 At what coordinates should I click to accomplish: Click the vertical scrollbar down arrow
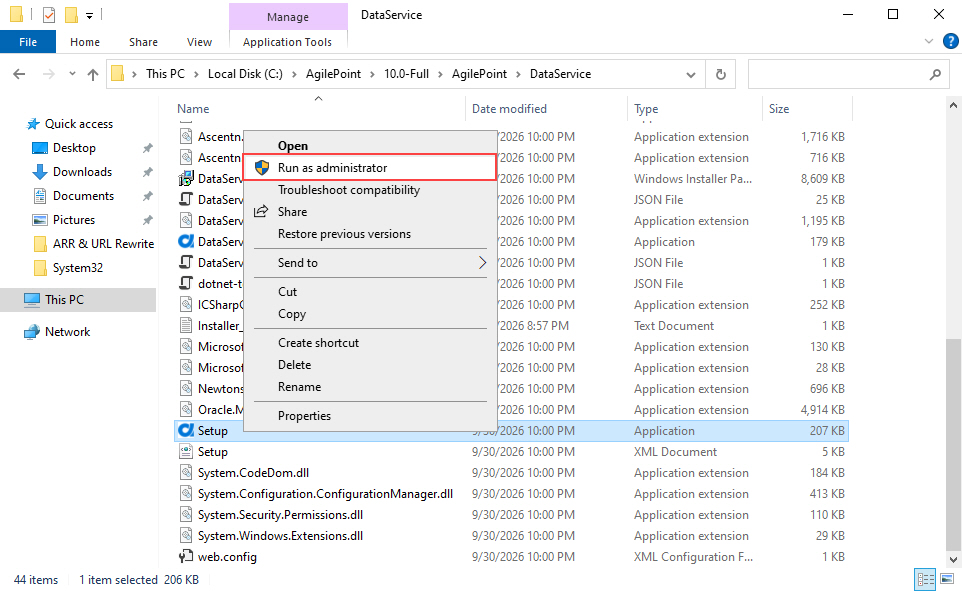pos(953,559)
